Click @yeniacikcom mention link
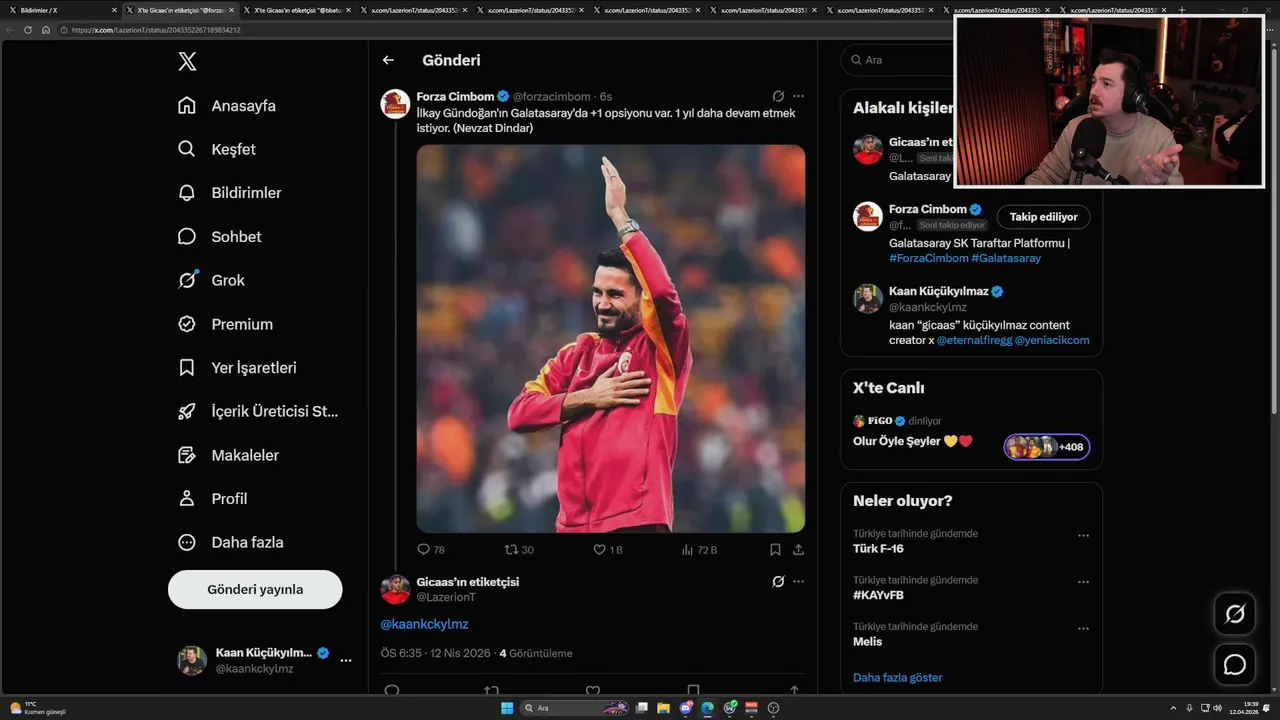Image resolution: width=1280 pixels, height=720 pixels. click(x=1052, y=340)
